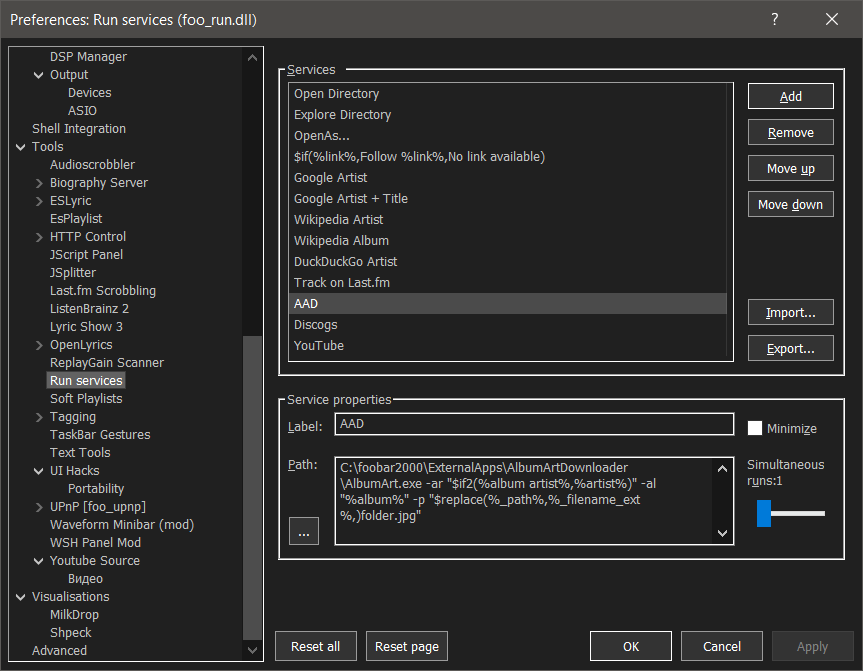Click the Simultaneous runs slider handle
Viewport: 863px width, 671px height.
(x=764, y=513)
